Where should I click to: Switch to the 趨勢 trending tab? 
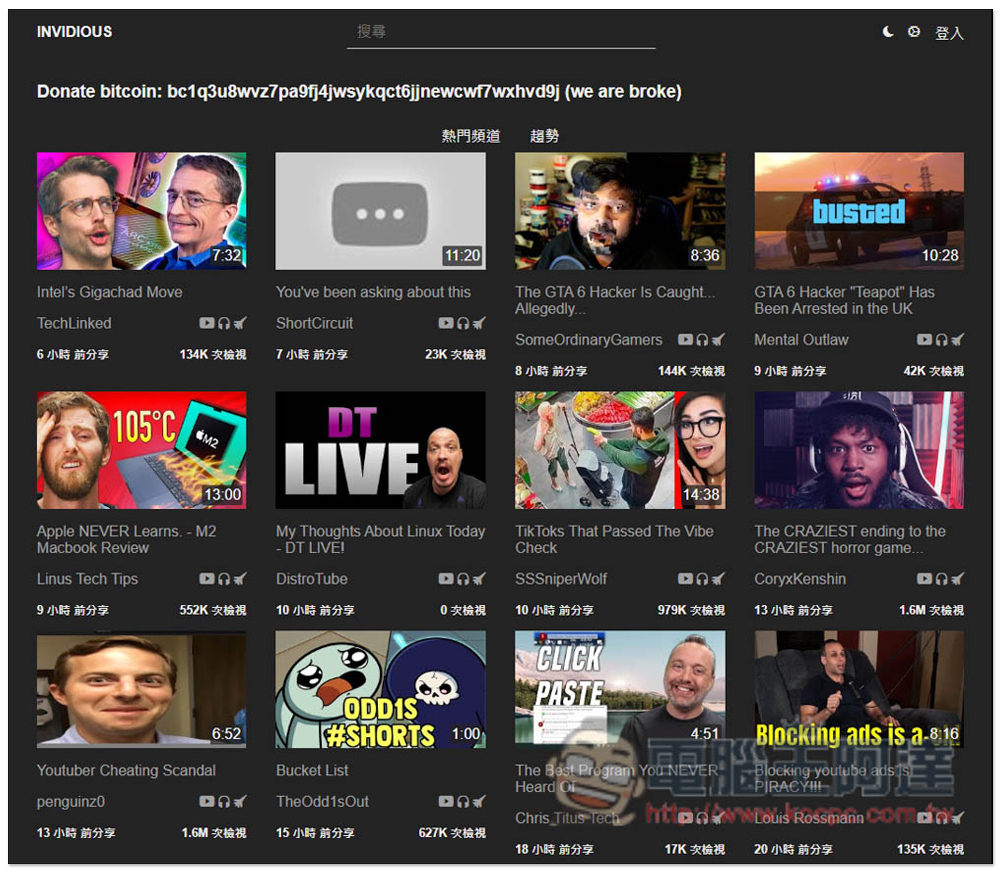click(545, 136)
